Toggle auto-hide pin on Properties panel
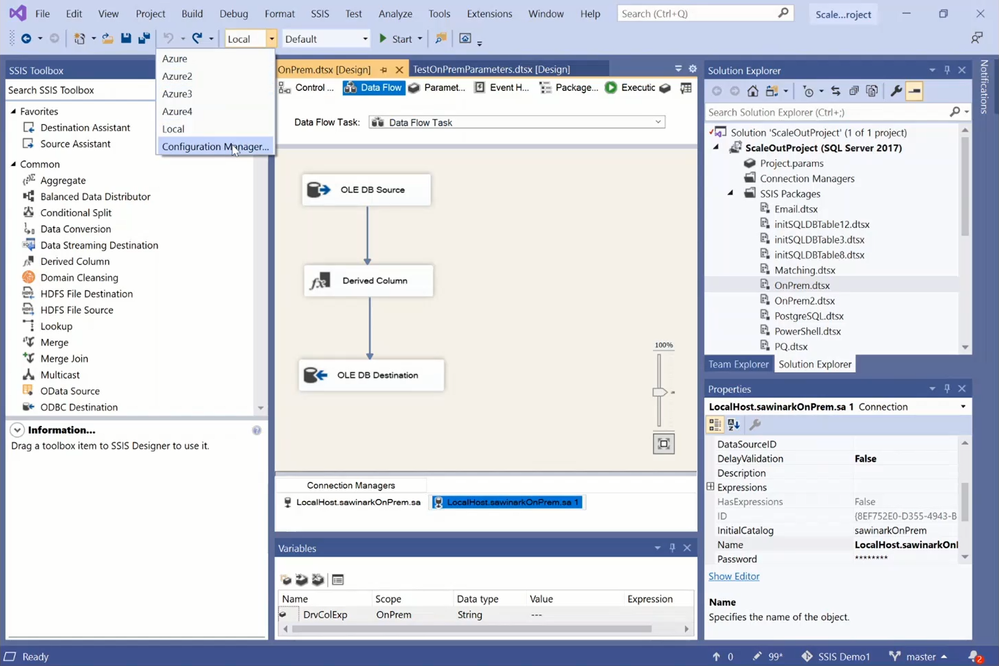Screen dimensions: 999x666 coord(947,389)
